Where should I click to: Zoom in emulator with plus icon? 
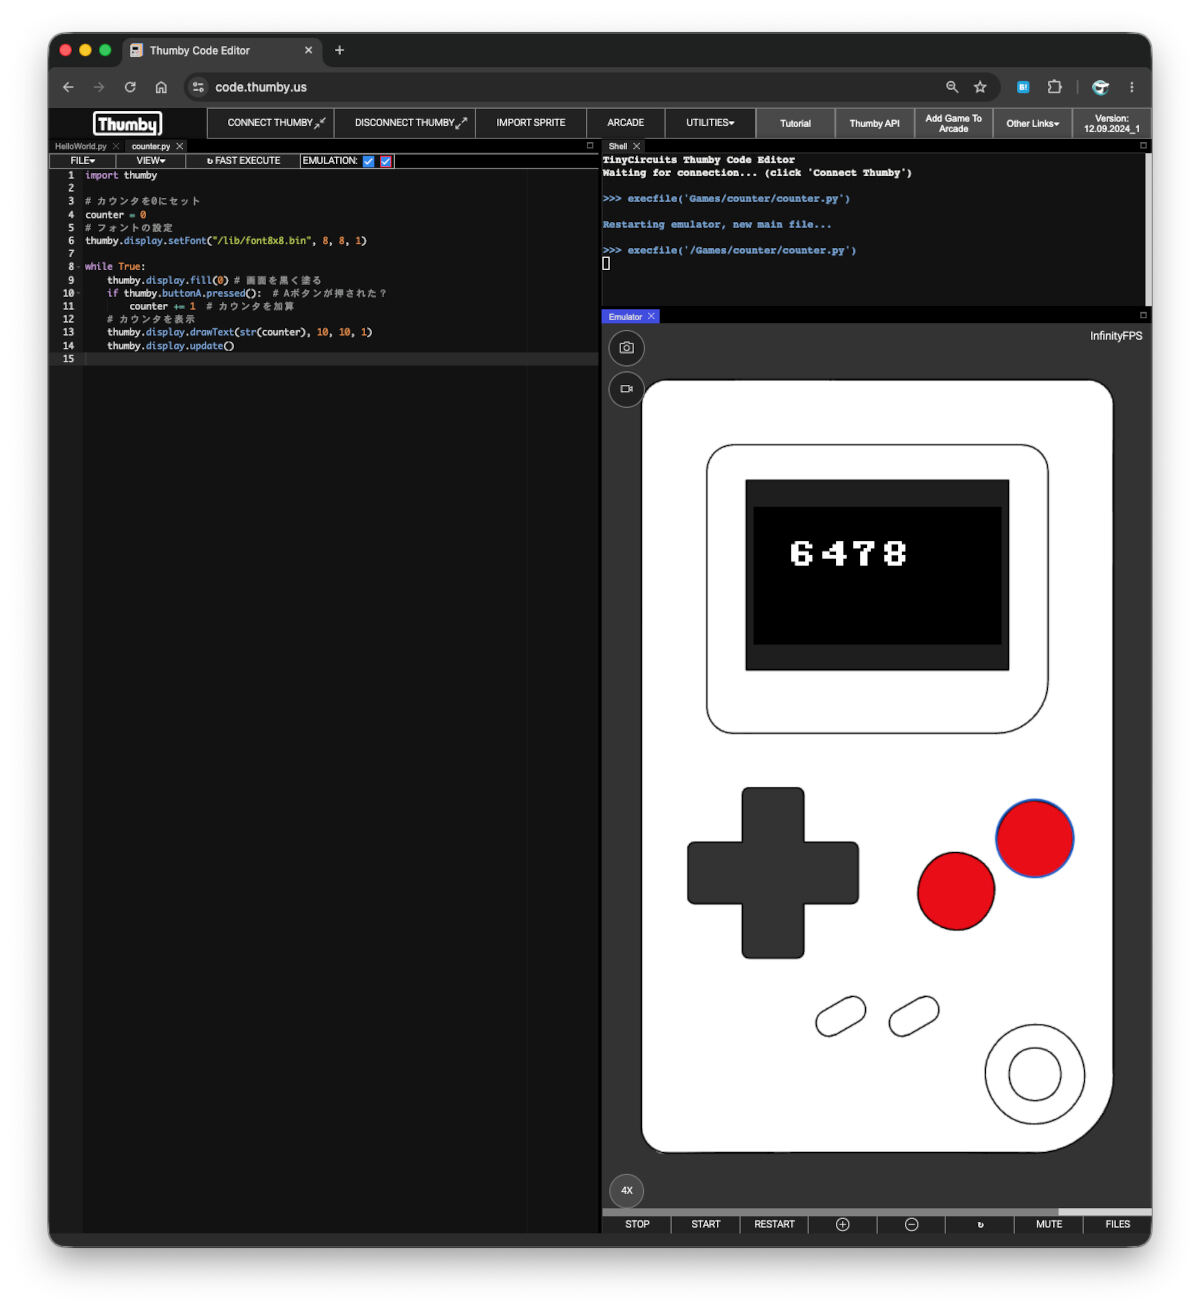842,1225
